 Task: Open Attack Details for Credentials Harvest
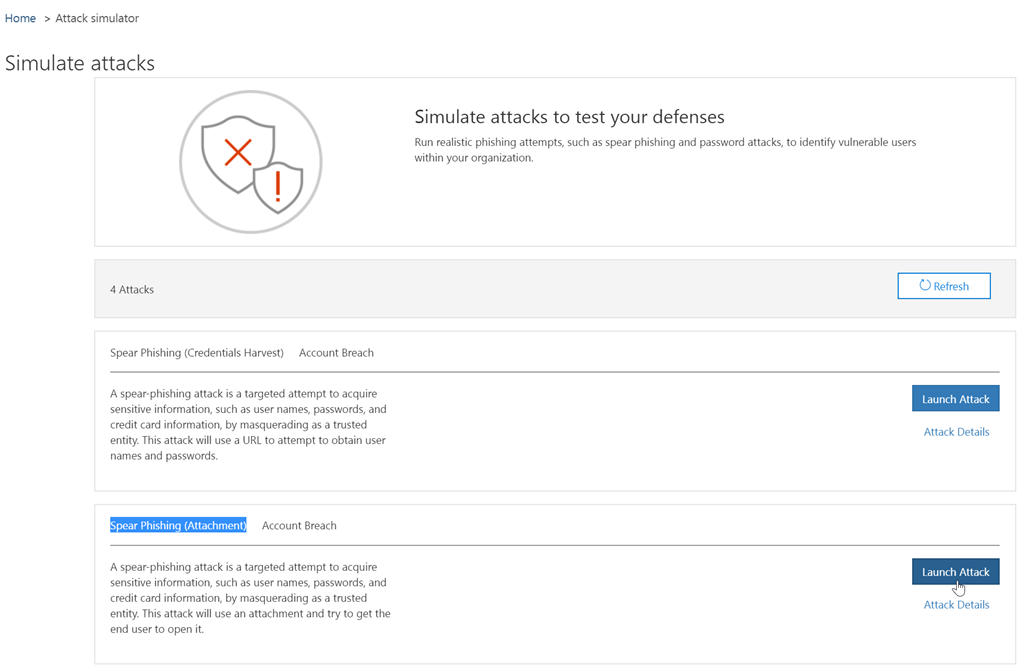pyautogui.click(x=956, y=432)
